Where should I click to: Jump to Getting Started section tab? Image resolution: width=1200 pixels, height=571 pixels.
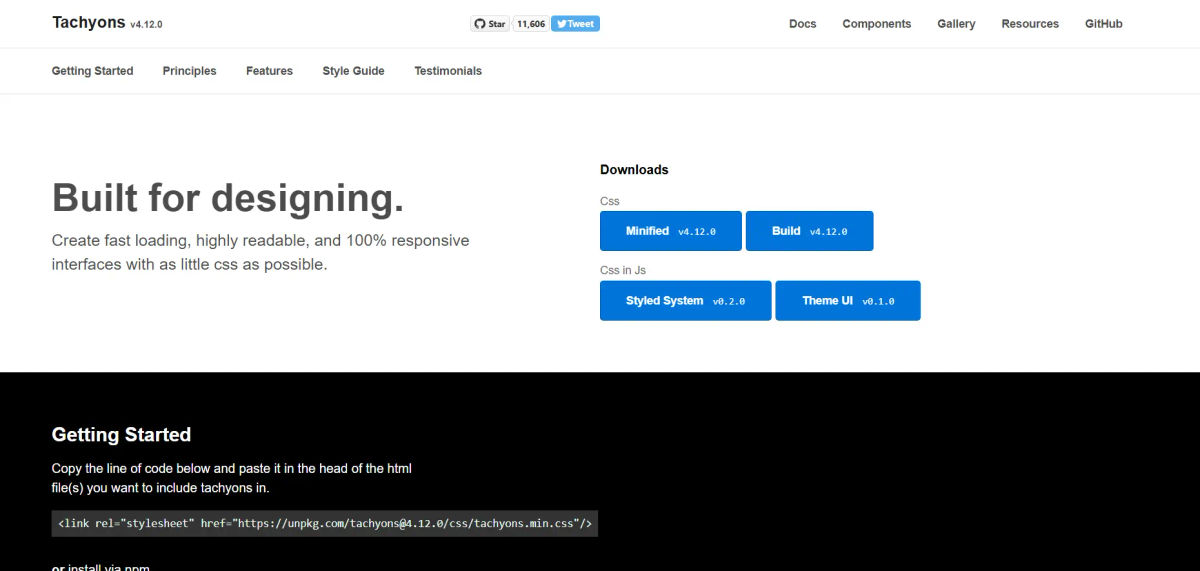coord(92,71)
